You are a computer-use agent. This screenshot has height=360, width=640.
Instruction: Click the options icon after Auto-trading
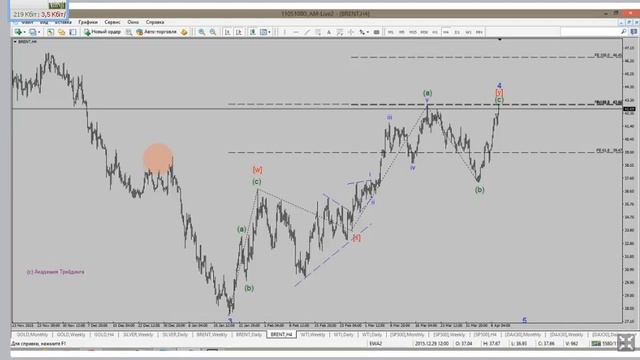(184, 32)
